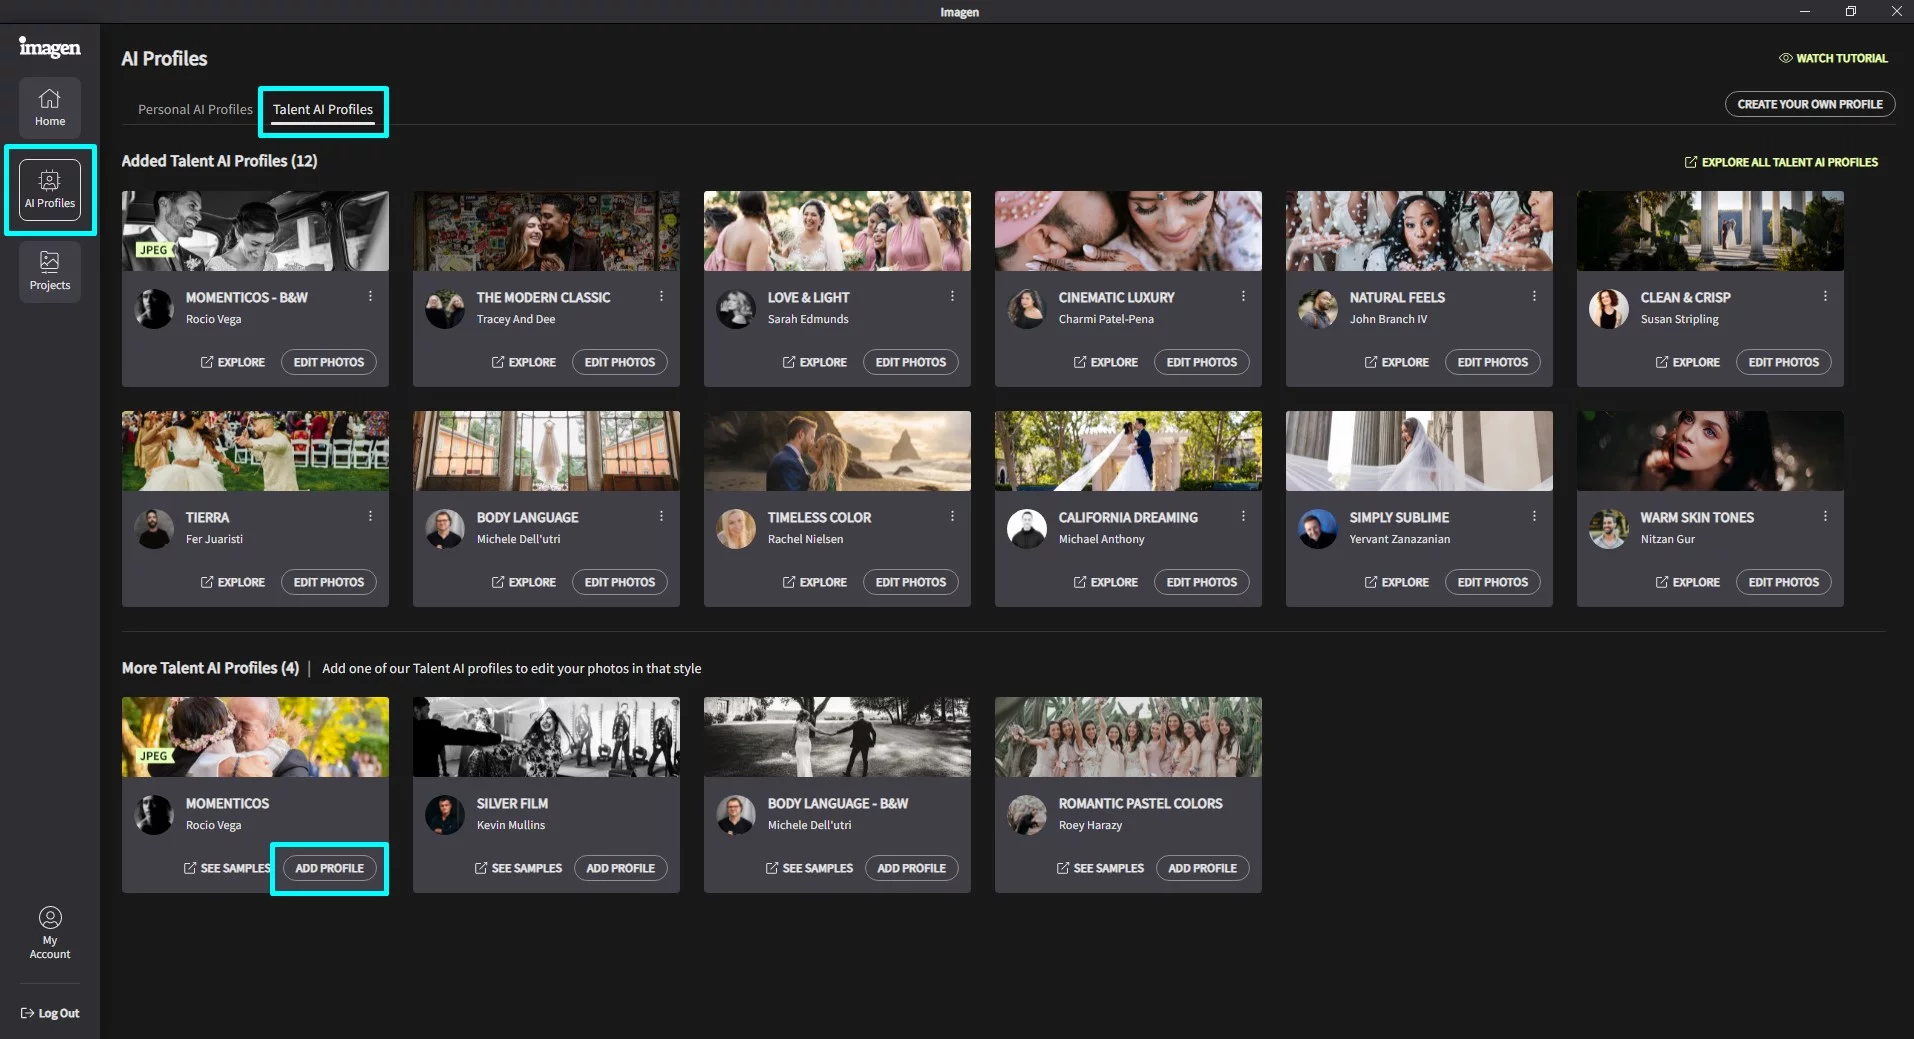Explore the Natural Feels profile
The height and width of the screenshot is (1039, 1914).
point(1397,362)
